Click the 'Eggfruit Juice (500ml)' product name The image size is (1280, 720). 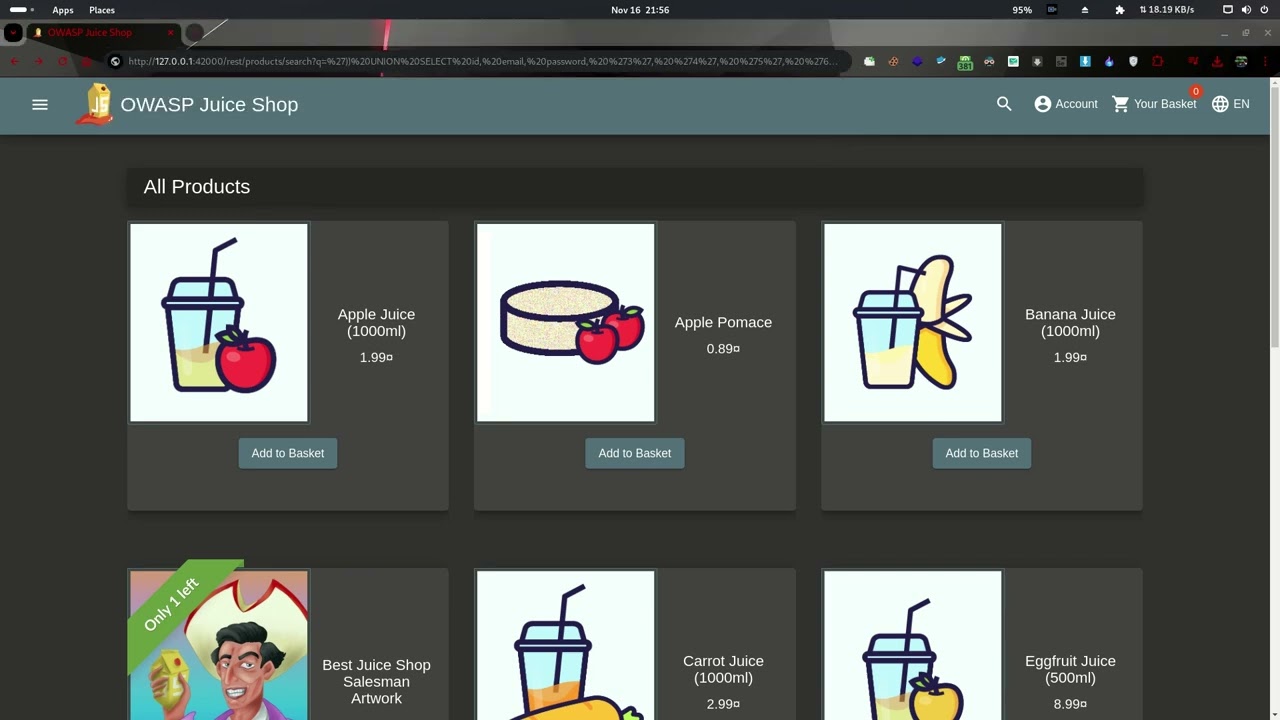[x=1070, y=669]
